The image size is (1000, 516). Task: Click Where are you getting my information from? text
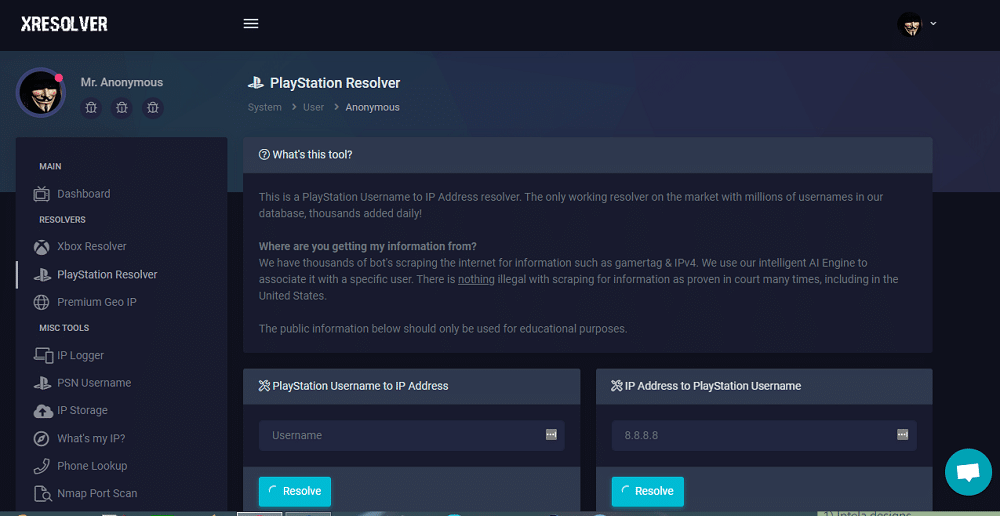pyautogui.click(x=368, y=246)
